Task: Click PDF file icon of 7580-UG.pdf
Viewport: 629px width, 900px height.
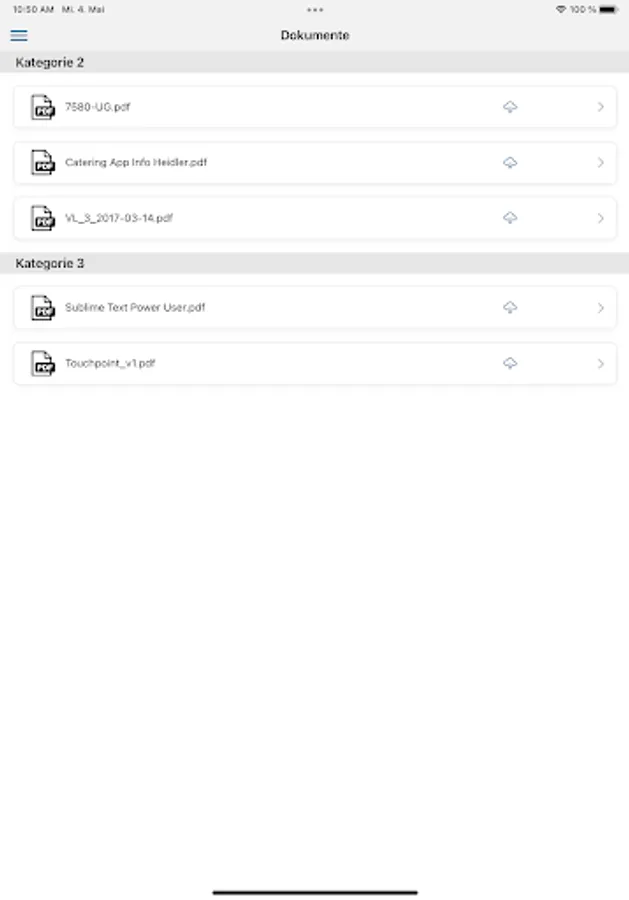Action: [x=43, y=107]
